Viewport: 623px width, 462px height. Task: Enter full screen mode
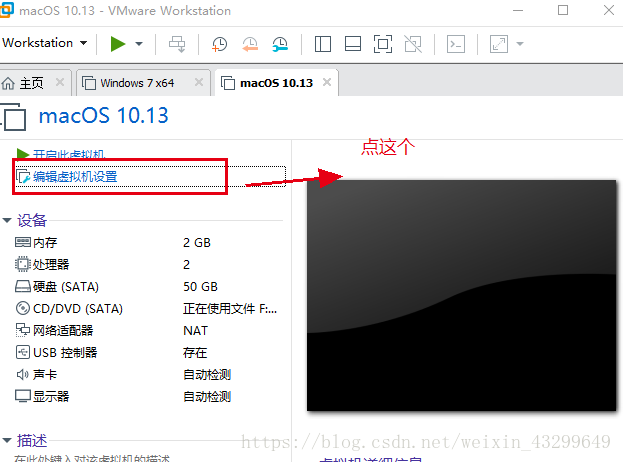[383, 44]
